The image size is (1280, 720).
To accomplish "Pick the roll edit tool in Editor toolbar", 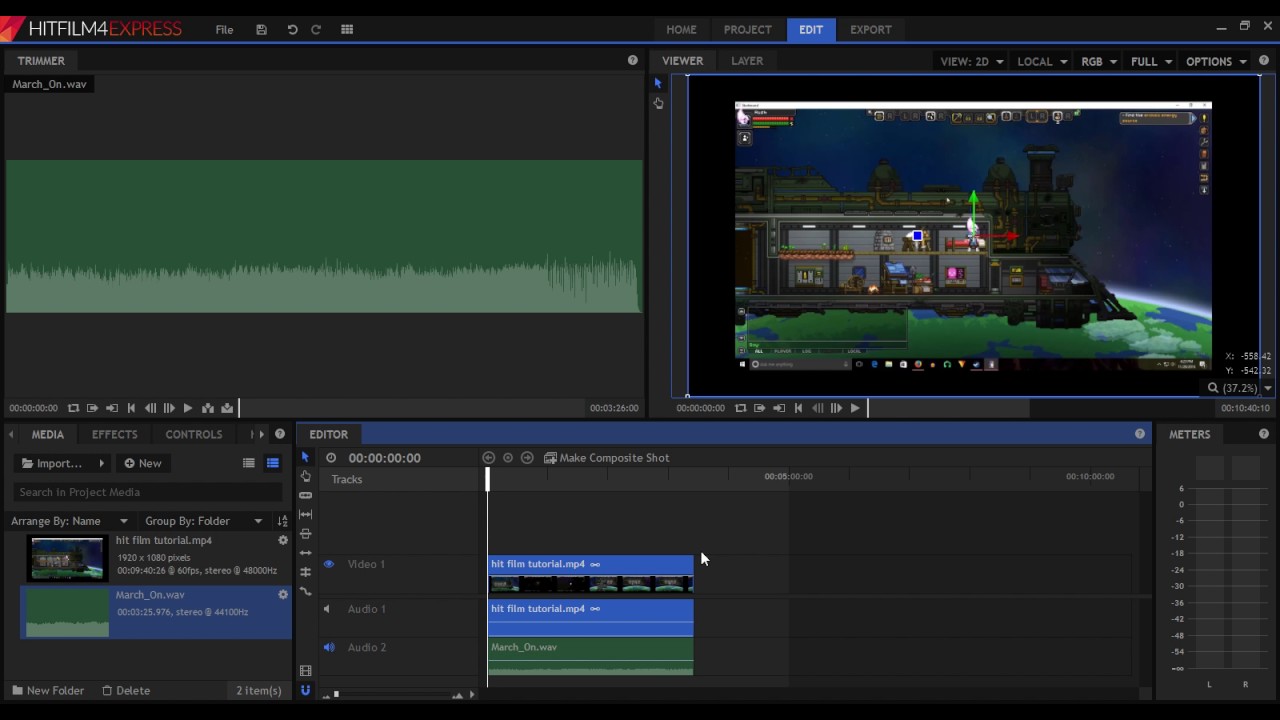I will point(305,572).
